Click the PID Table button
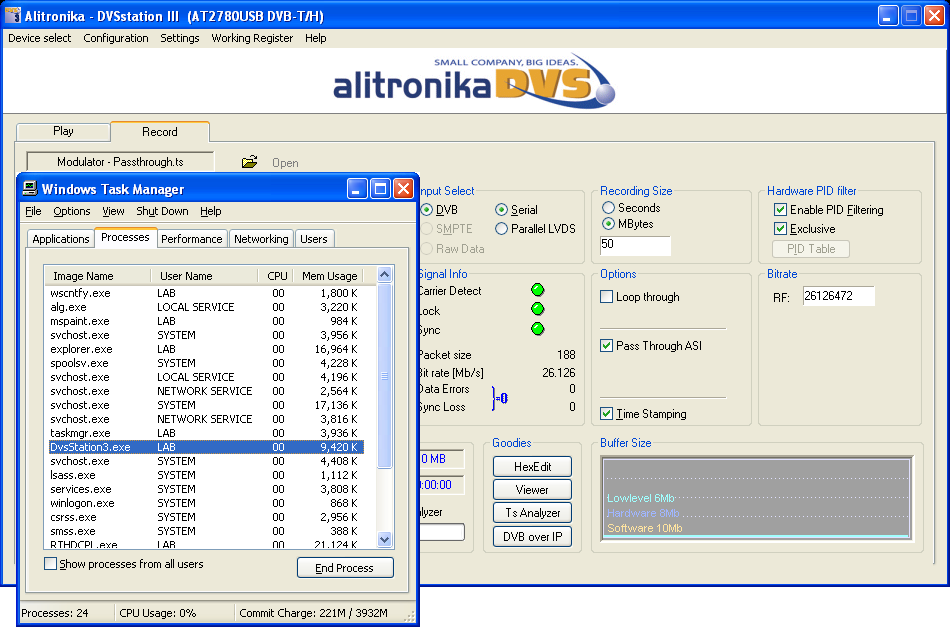Screen dimensions: 950x629 [x=811, y=249]
